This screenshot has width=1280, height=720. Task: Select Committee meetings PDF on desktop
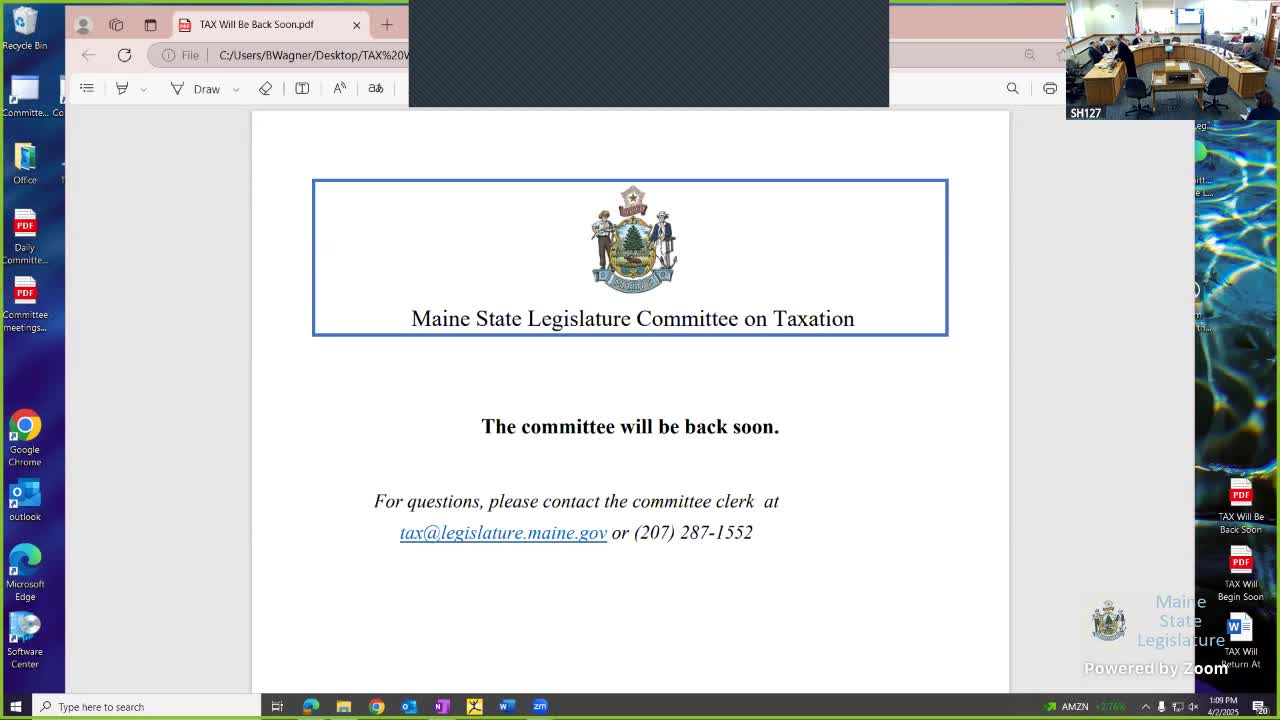pyautogui.click(x=25, y=305)
